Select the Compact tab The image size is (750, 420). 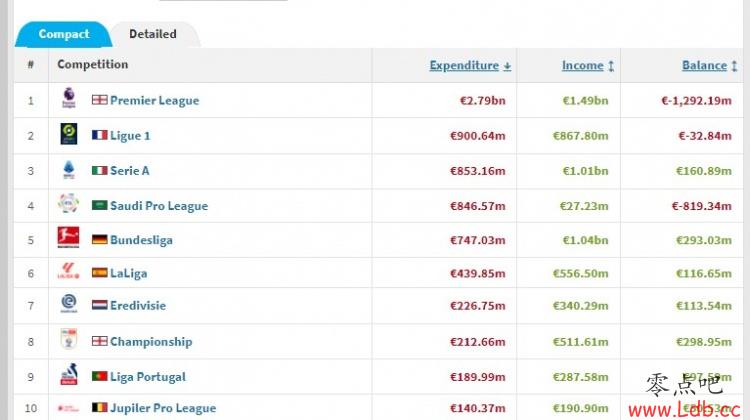[x=64, y=34]
